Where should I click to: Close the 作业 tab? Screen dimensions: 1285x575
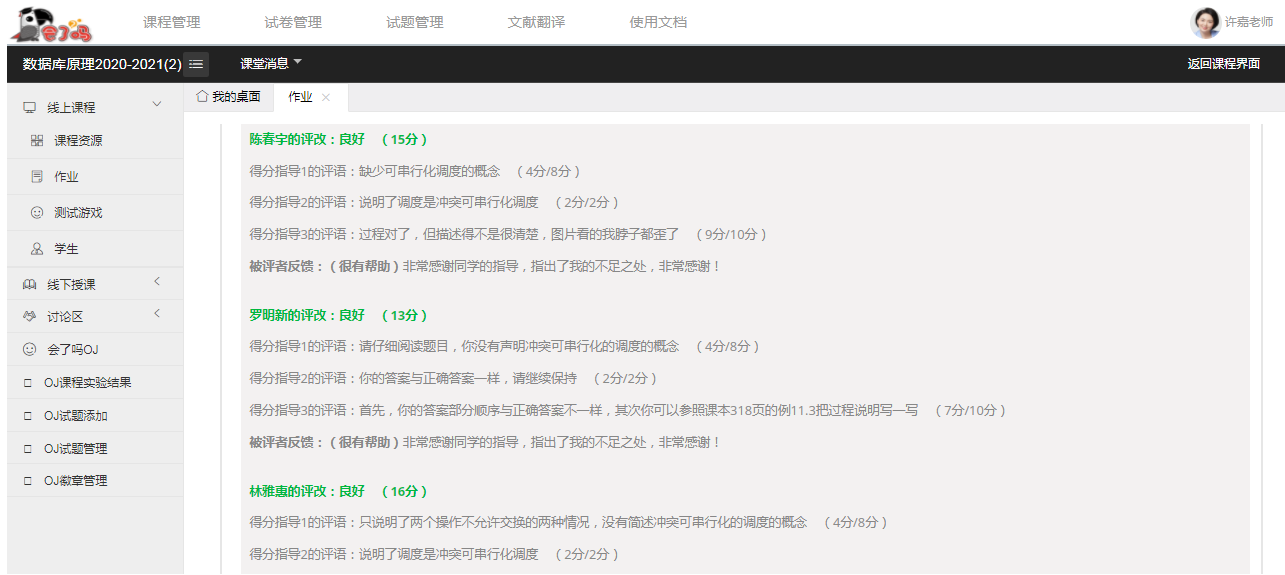tap(326, 98)
